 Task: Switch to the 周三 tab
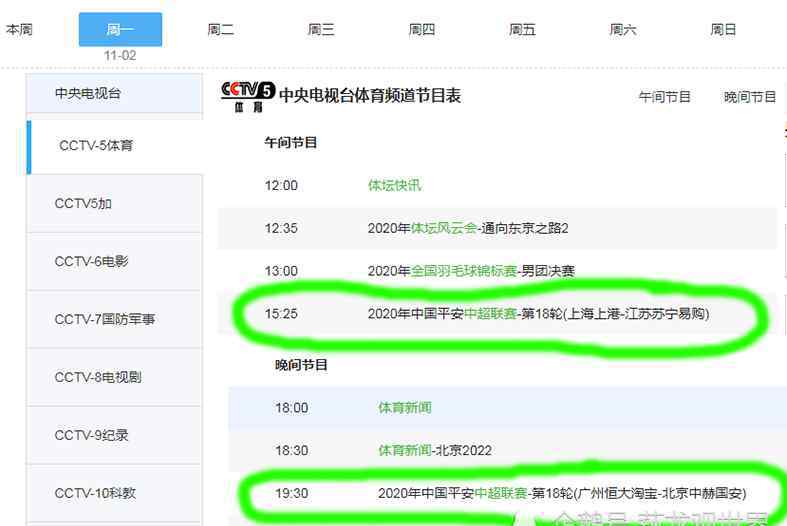pyautogui.click(x=321, y=30)
